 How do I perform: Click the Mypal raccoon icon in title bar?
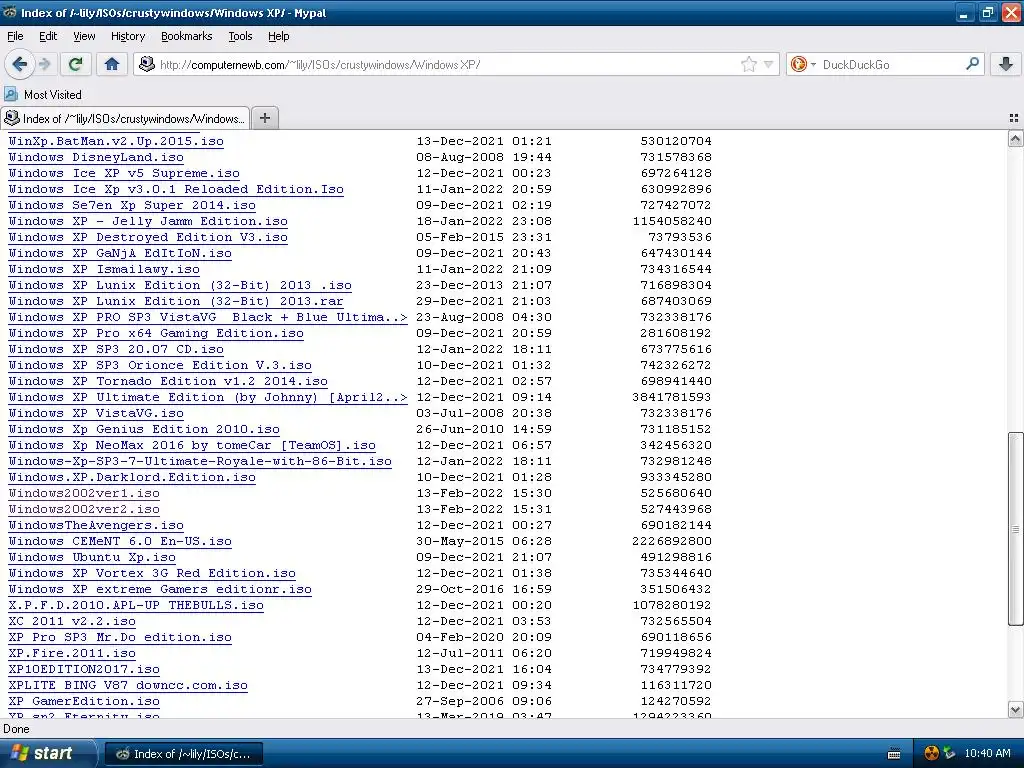10,12
